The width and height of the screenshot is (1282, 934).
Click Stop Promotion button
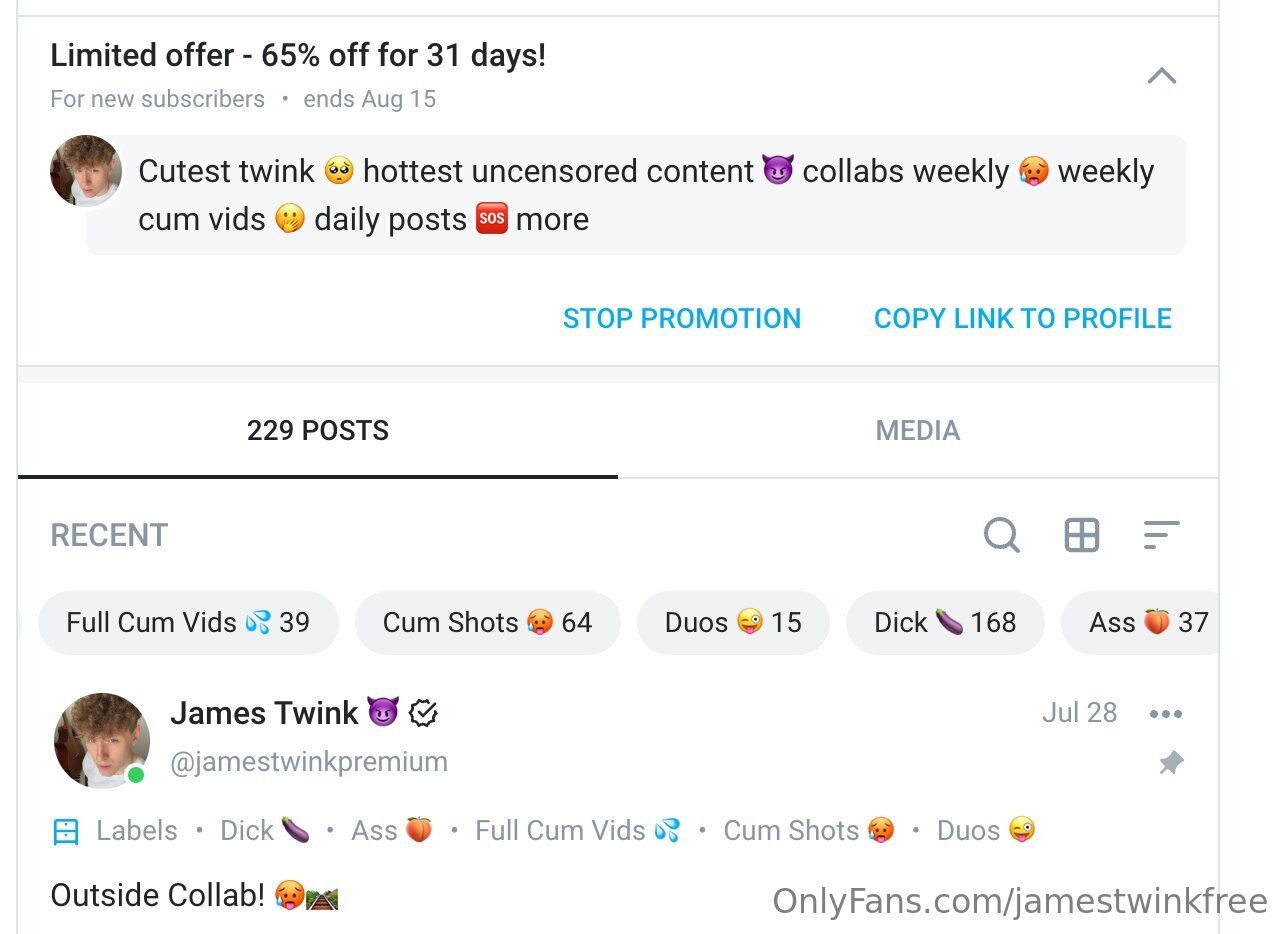pos(681,319)
